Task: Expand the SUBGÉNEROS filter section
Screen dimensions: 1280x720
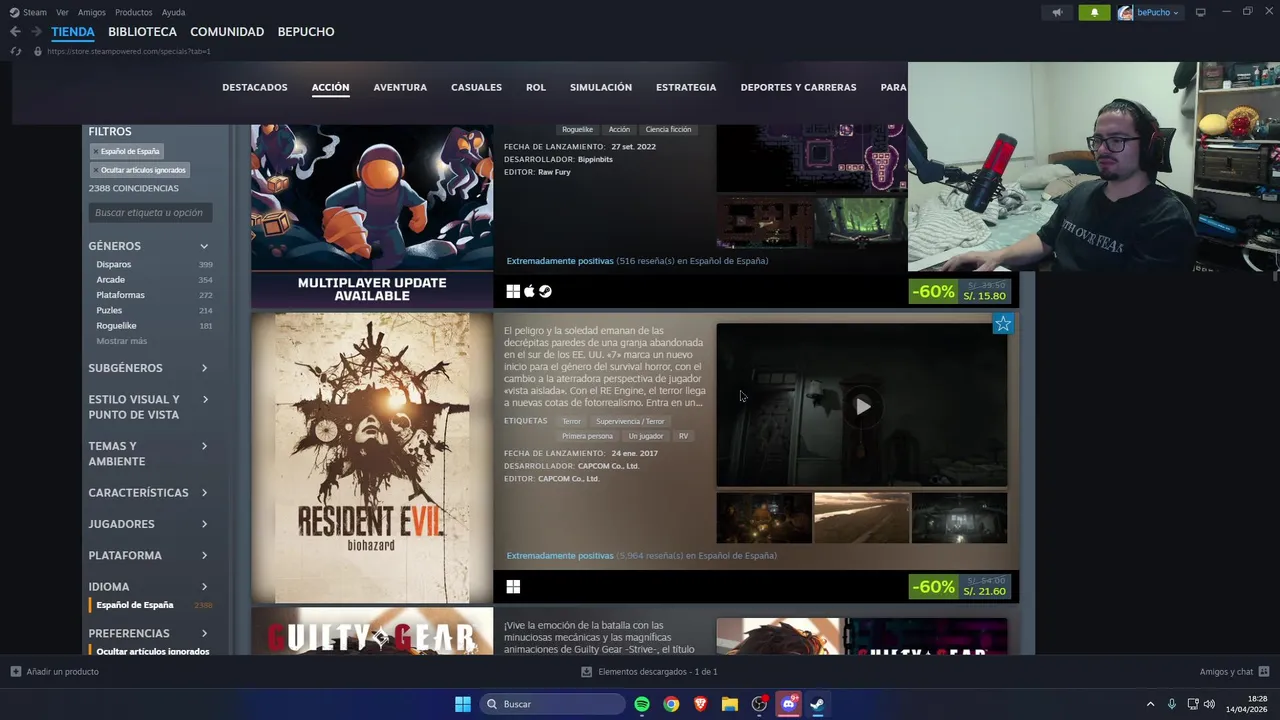Action: (x=149, y=368)
